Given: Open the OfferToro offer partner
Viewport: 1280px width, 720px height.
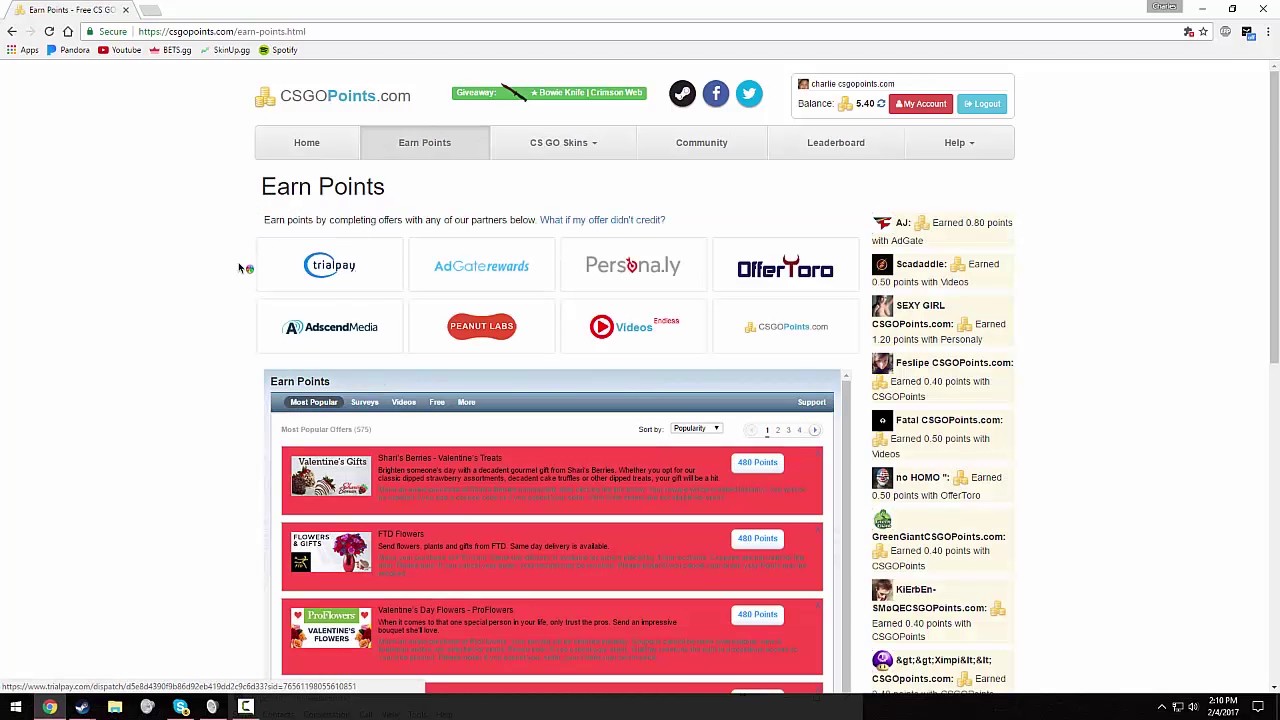Looking at the screenshot, I should pos(785,267).
